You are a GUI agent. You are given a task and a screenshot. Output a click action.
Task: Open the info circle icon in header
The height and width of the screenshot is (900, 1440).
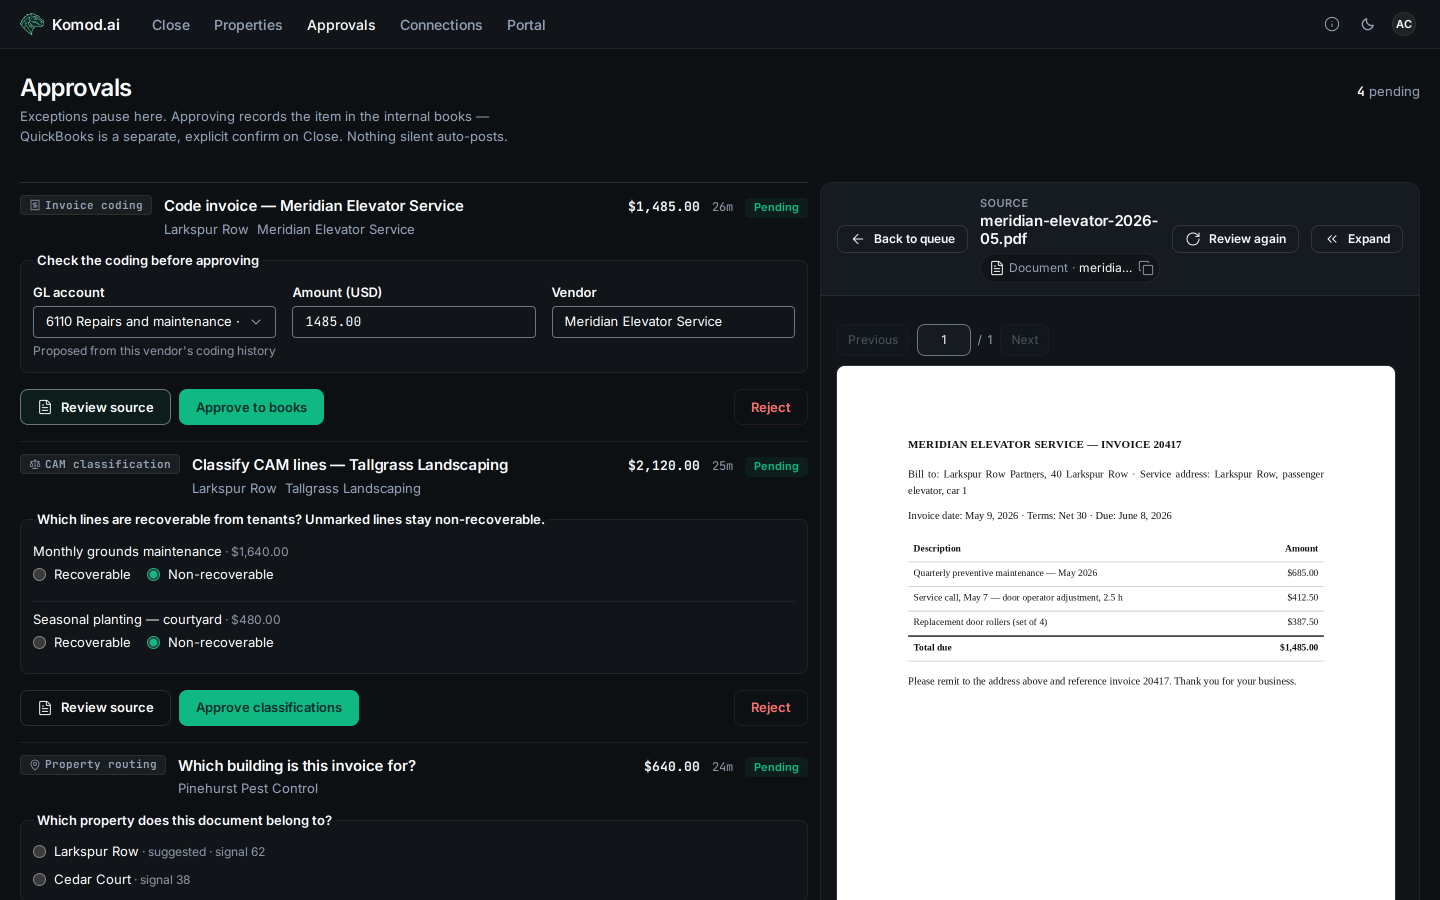tap(1332, 24)
